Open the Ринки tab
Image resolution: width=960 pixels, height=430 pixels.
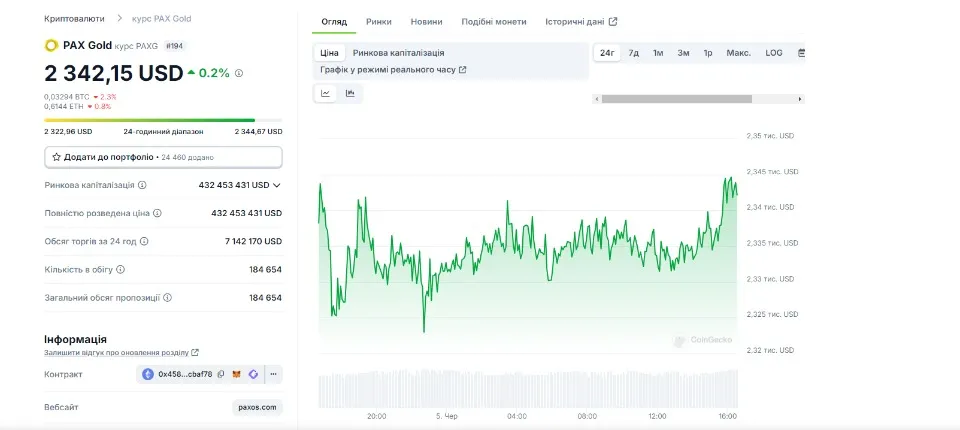point(379,21)
